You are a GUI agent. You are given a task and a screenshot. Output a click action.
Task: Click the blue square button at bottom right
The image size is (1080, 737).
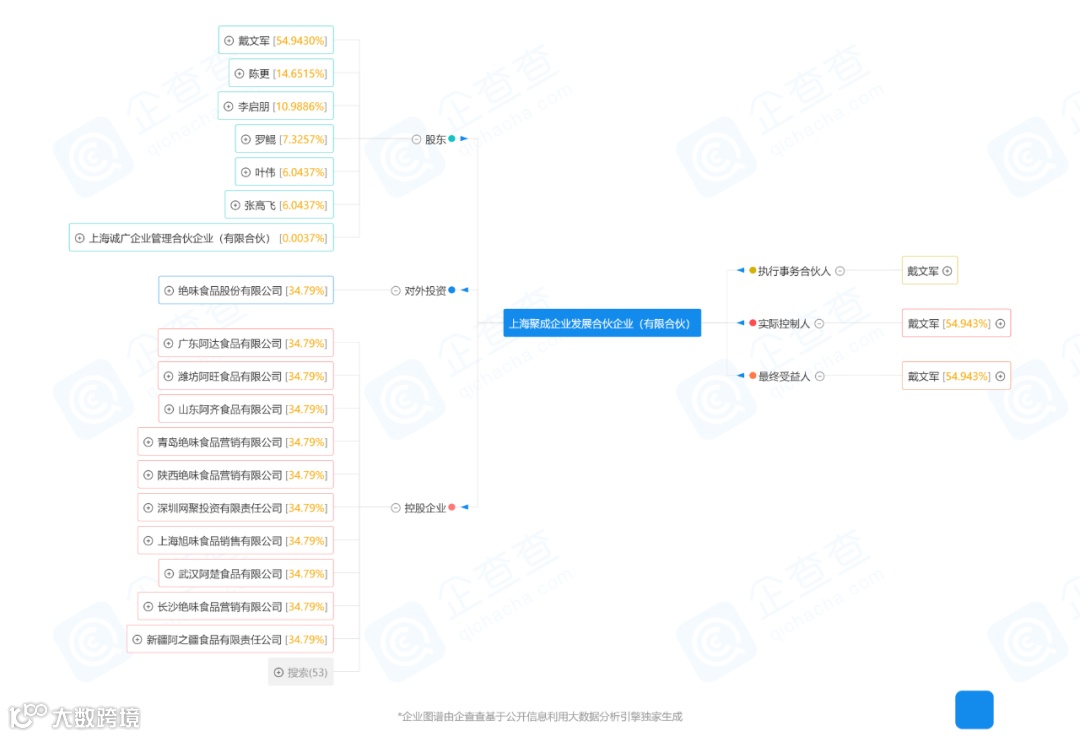[x=974, y=709]
